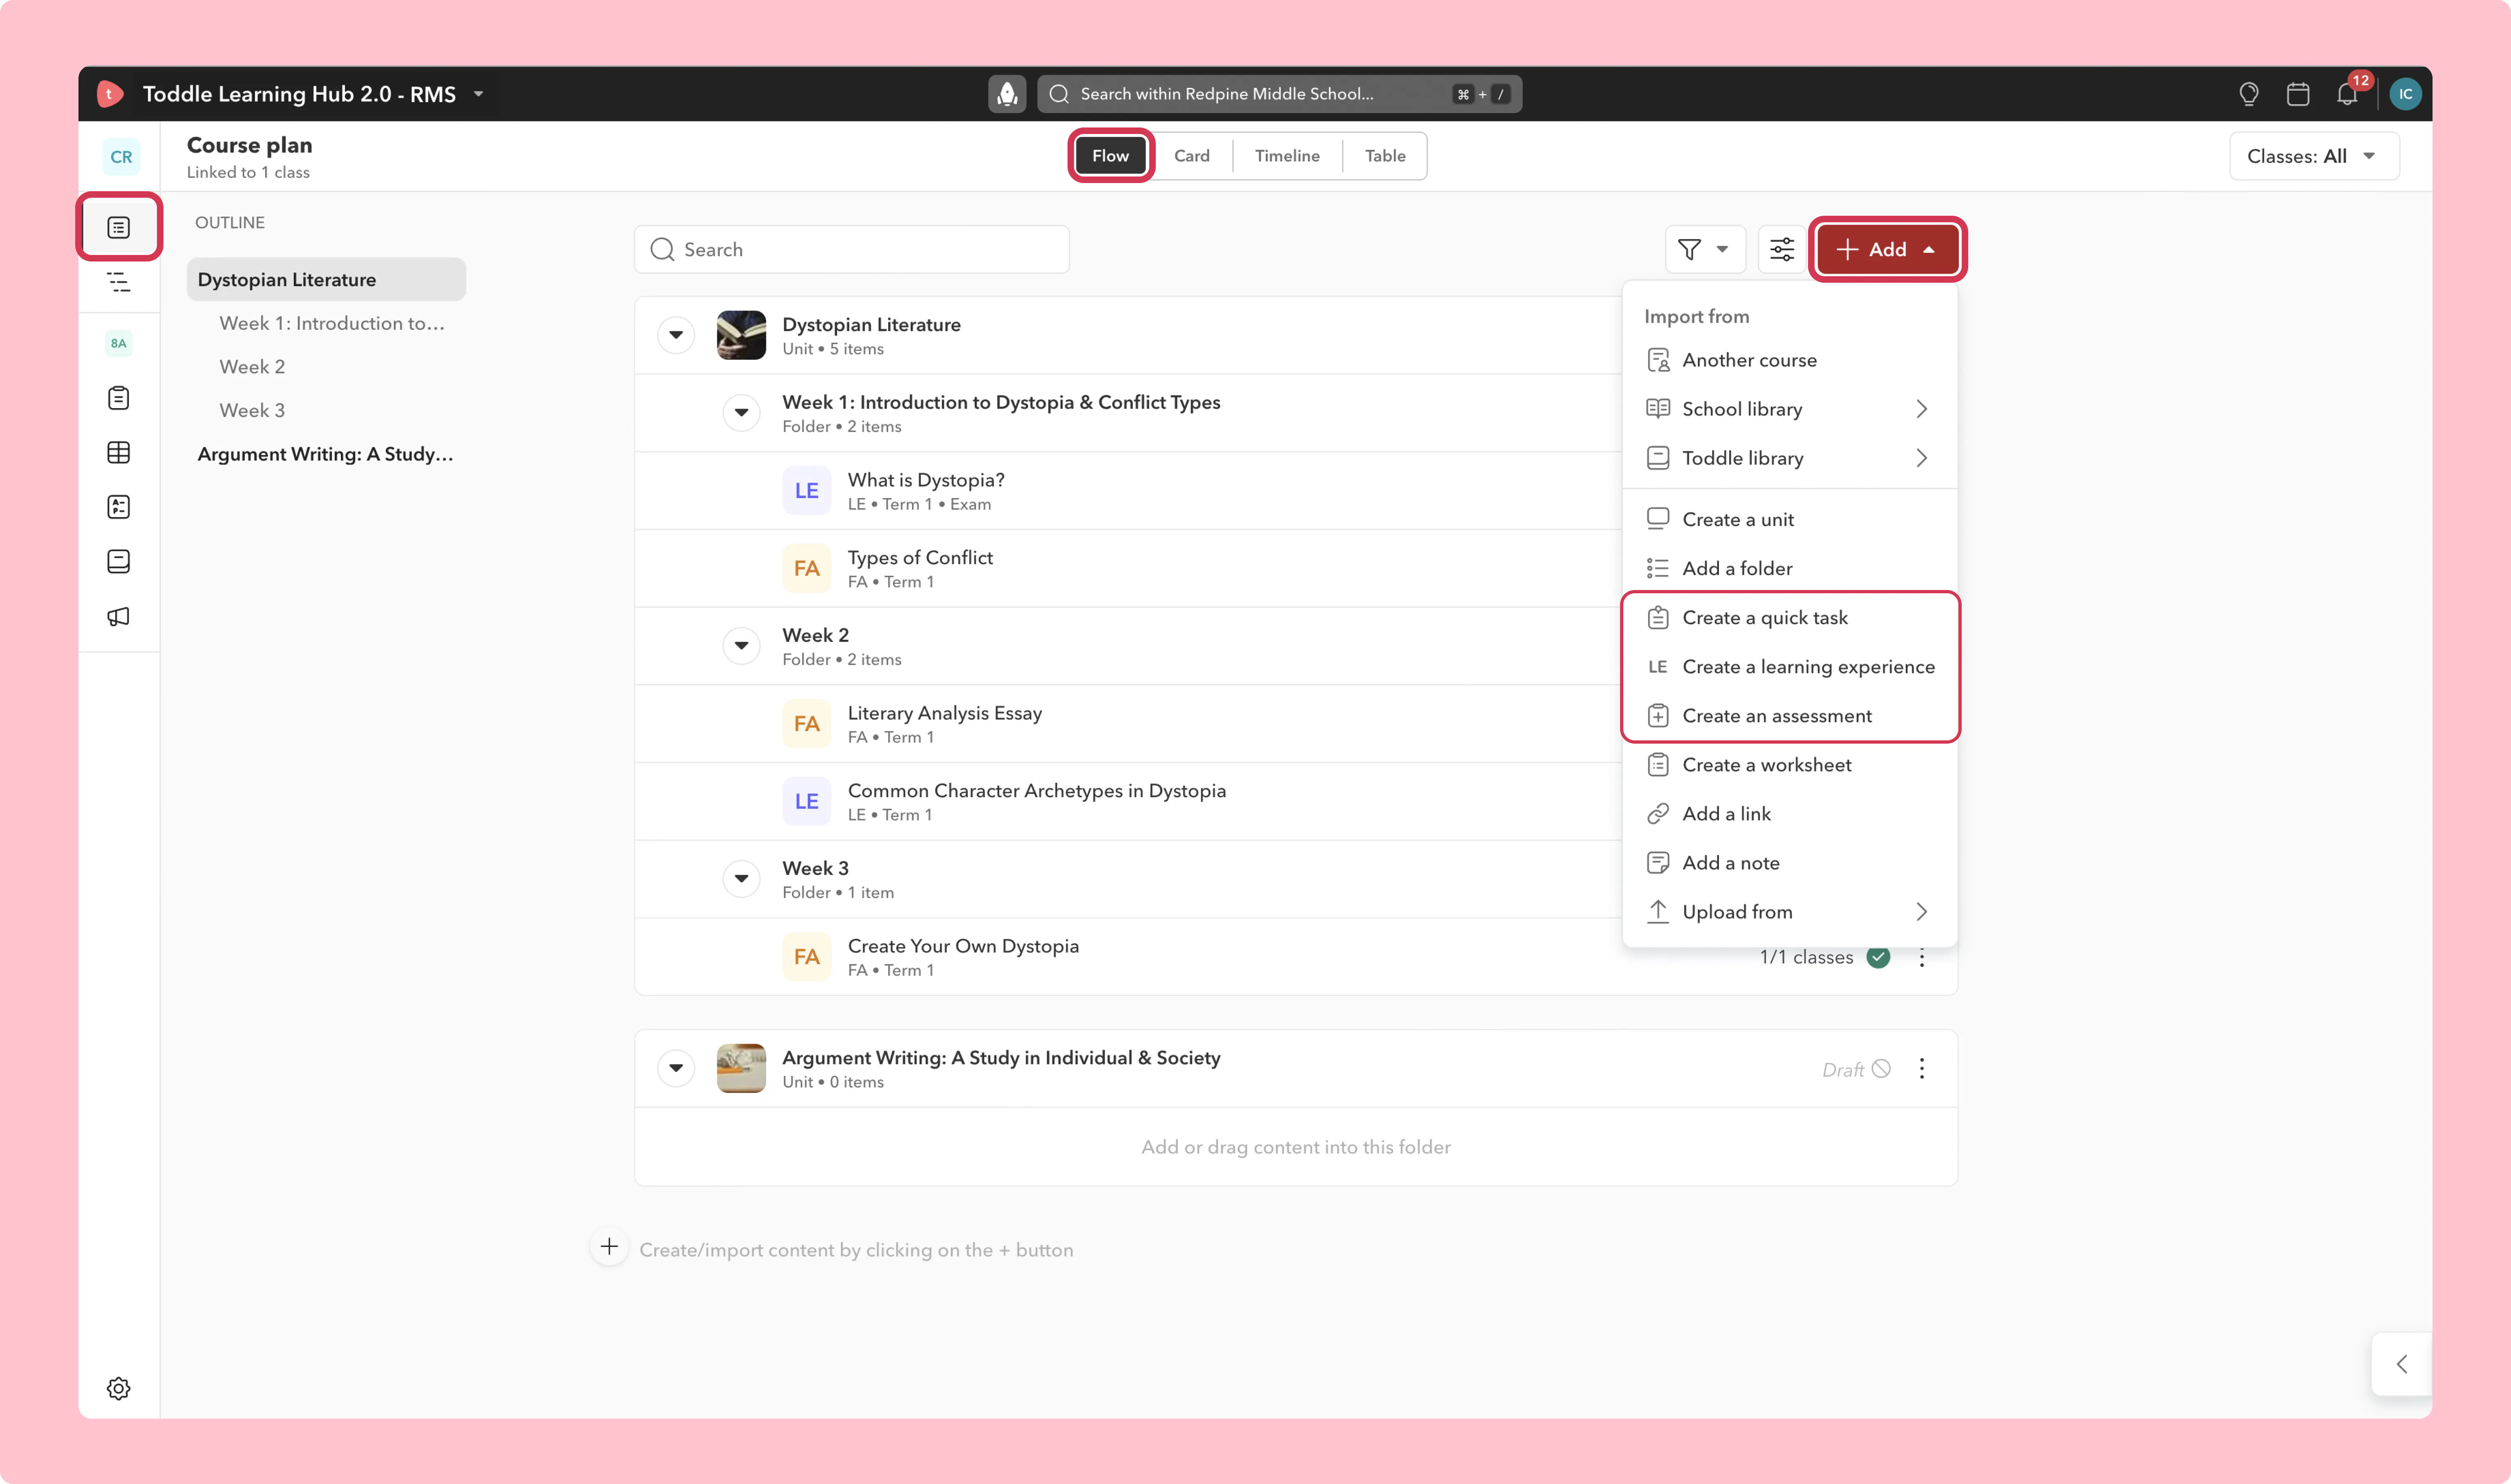This screenshot has height=1484, width=2511.
Task: Switch to the Flow view tab
Action: (1110, 156)
